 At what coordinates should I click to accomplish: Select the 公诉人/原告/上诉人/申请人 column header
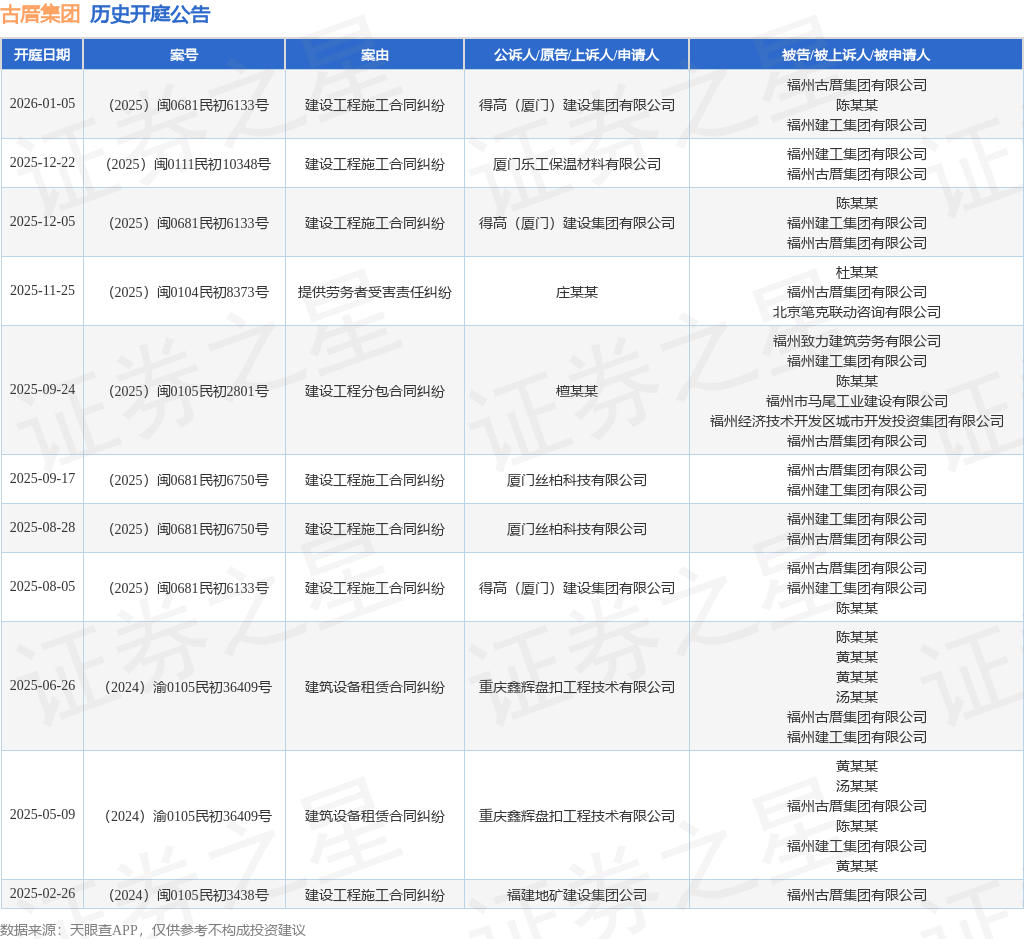576,55
